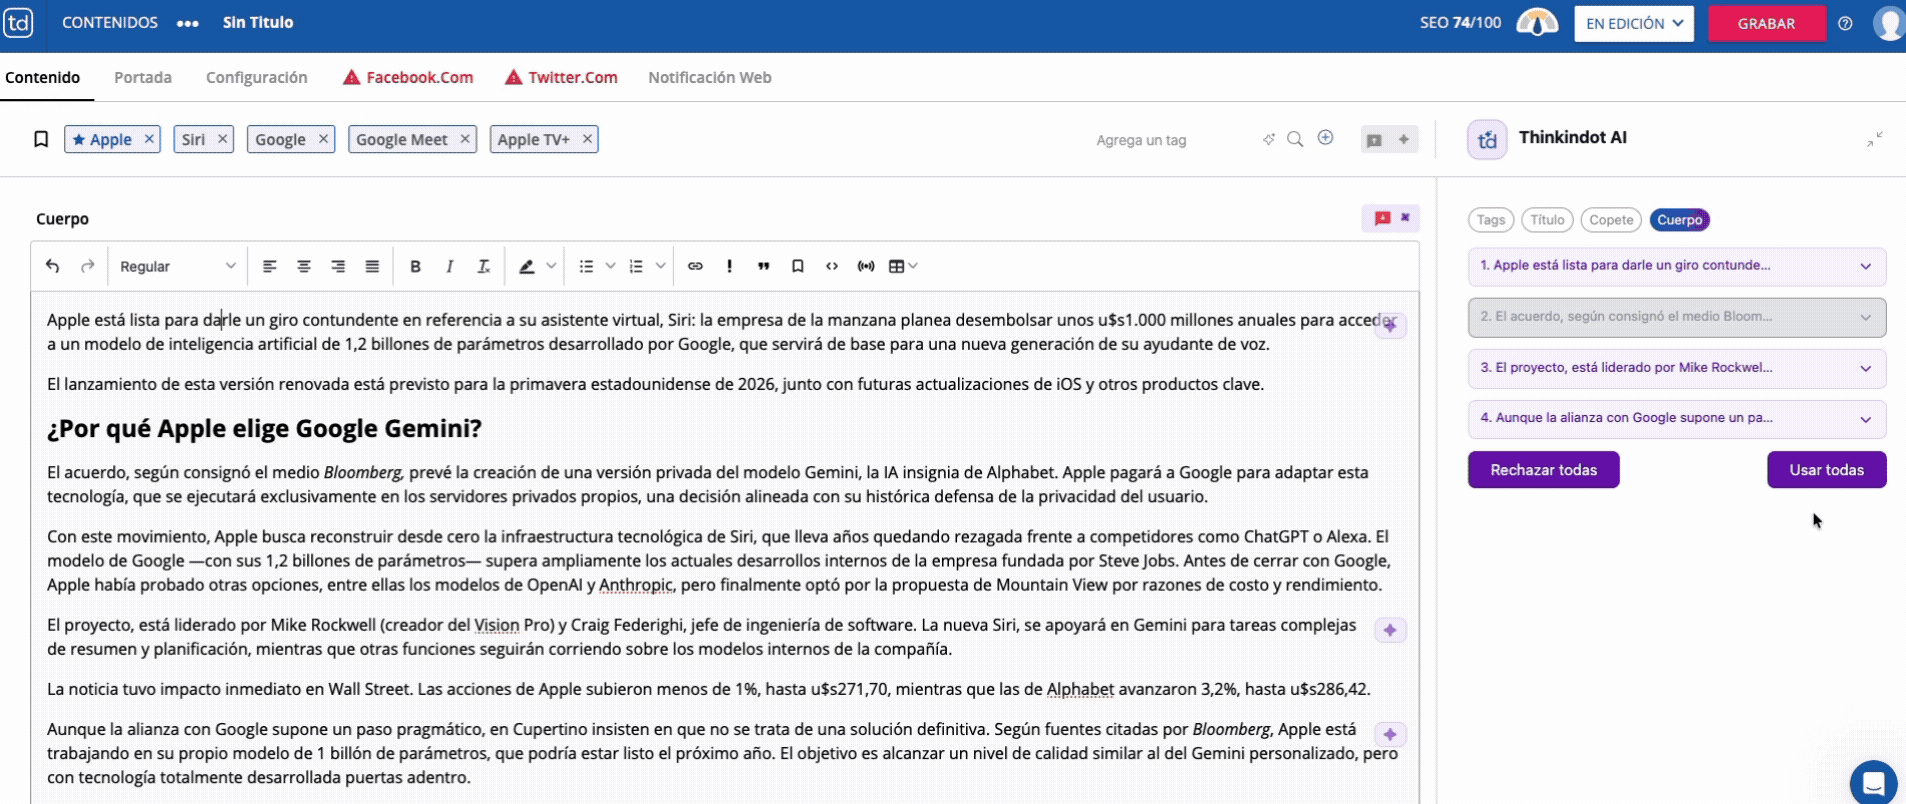Expand suggestion 4 'Aunque la alianza con Google'
The height and width of the screenshot is (804, 1906).
[1677, 418]
